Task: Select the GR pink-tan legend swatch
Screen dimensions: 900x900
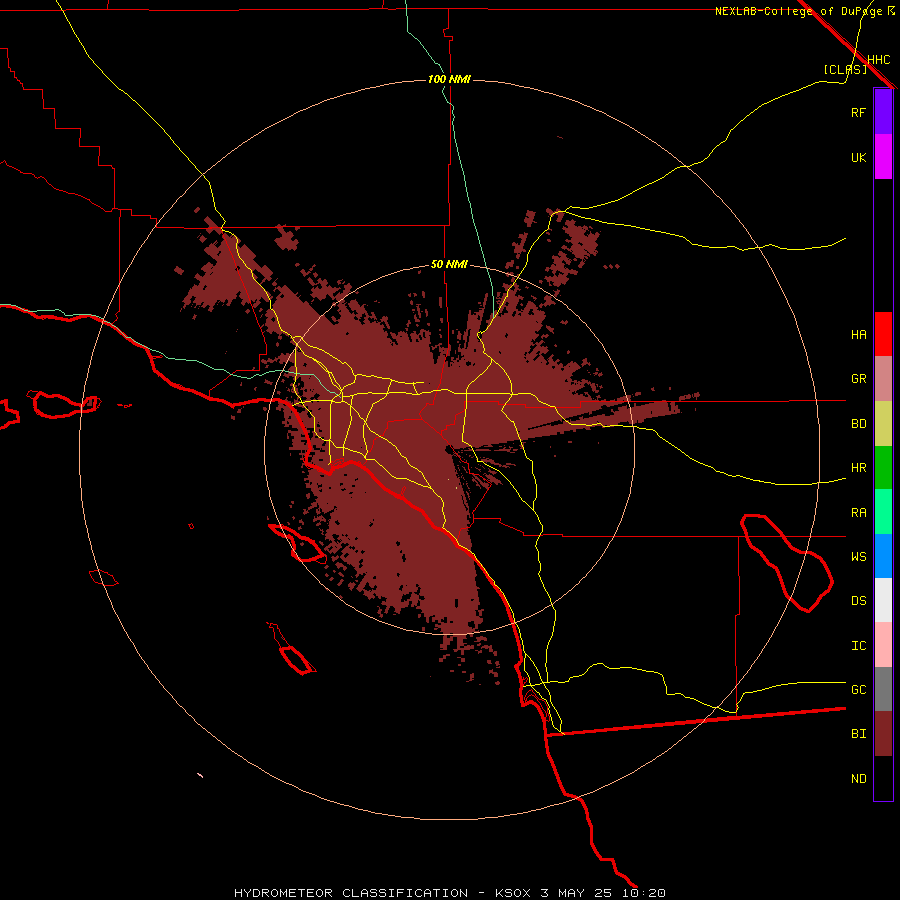Action: (x=883, y=379)
